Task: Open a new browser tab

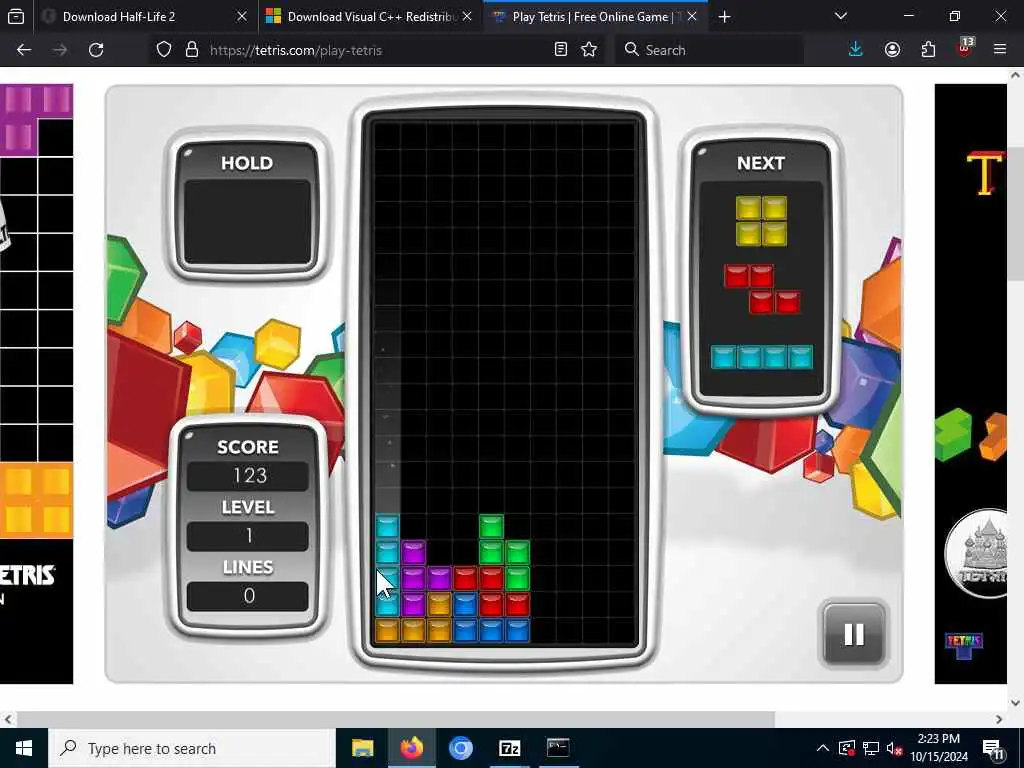Action: click(x=724, y=17)
